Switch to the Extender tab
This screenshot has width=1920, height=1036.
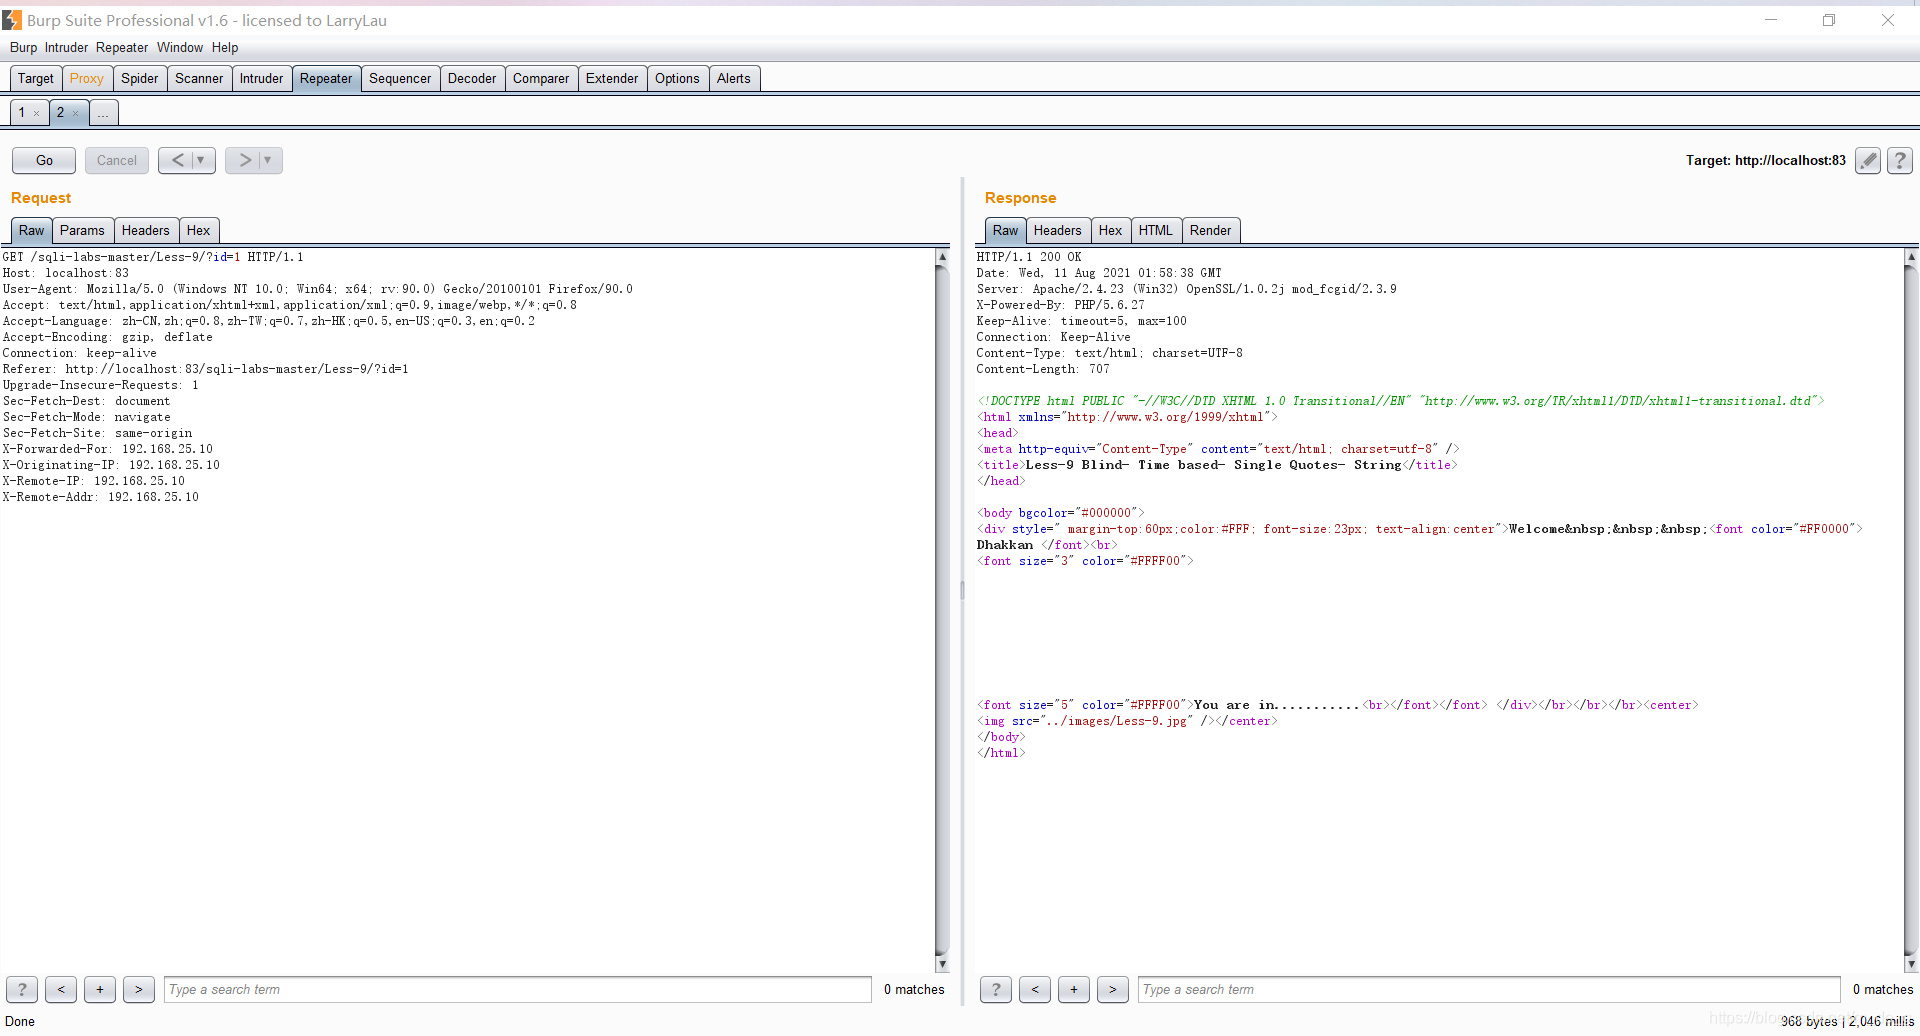612,79
